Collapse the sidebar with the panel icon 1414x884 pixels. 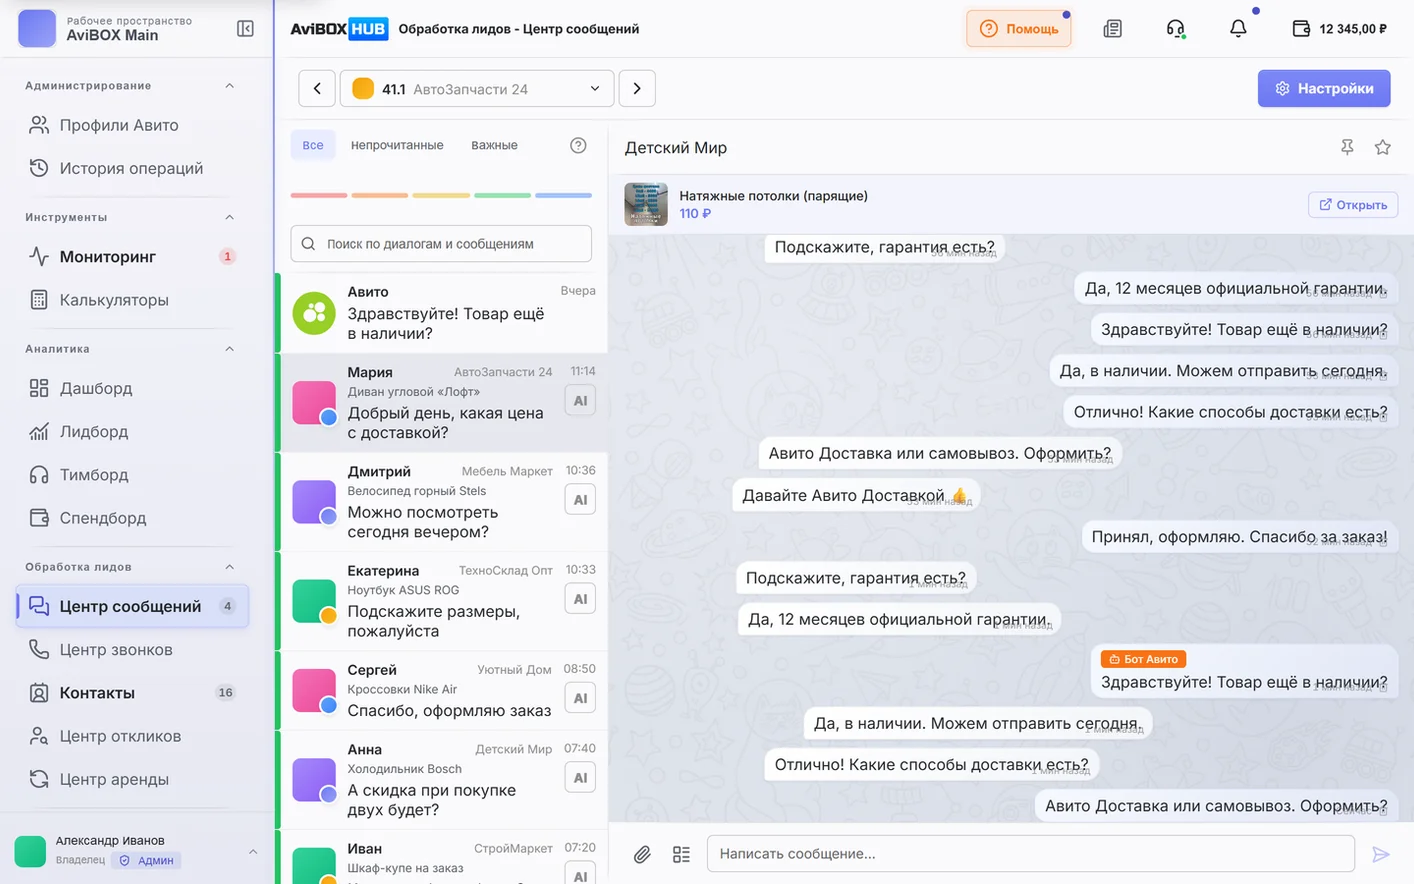(245, 29)
